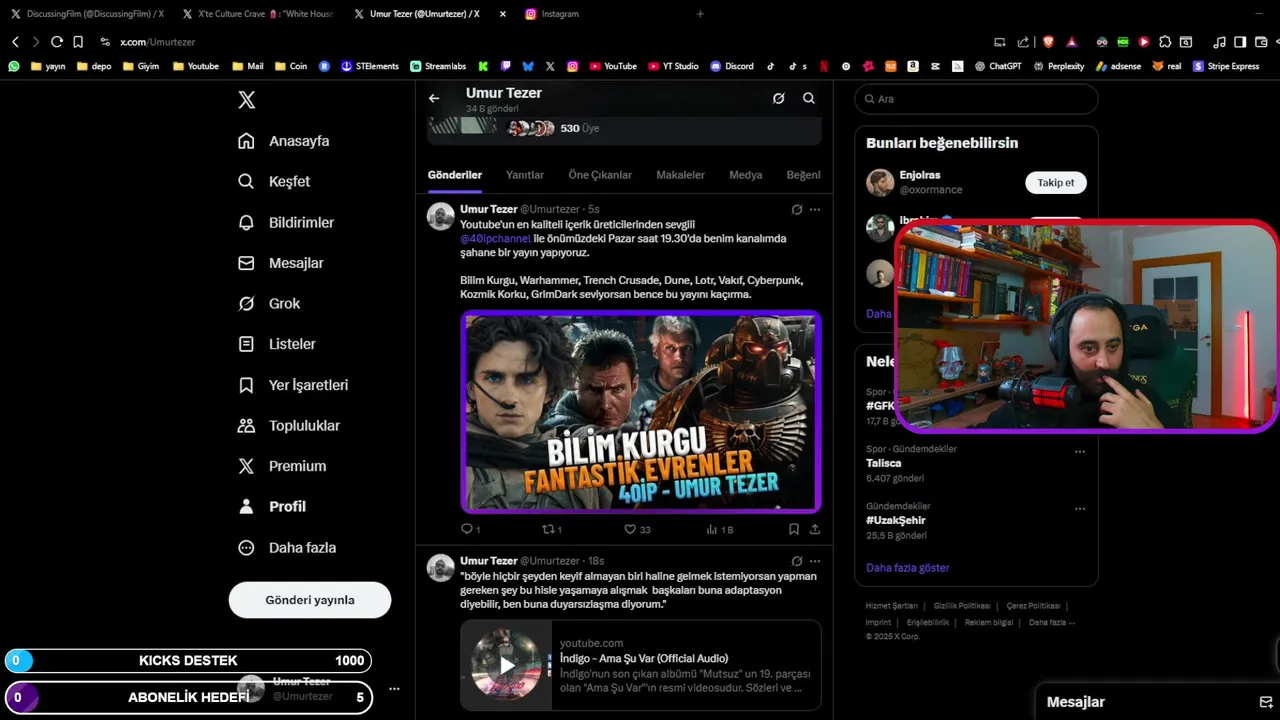Viewport: 1280px width, 720px height.
Task: Open more options for #UzakŞehir trend
Action: (1079, 509)
